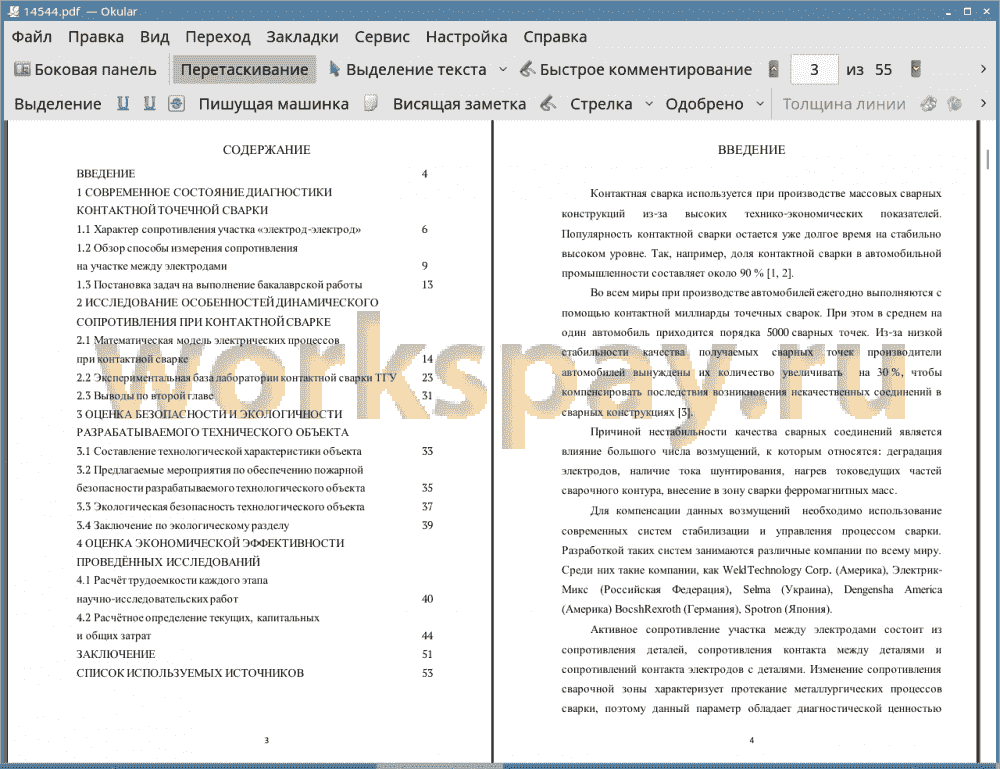Click the vertical scrollbar handle
This screenshot has width=1000, height=769.
tap(987, 159)
